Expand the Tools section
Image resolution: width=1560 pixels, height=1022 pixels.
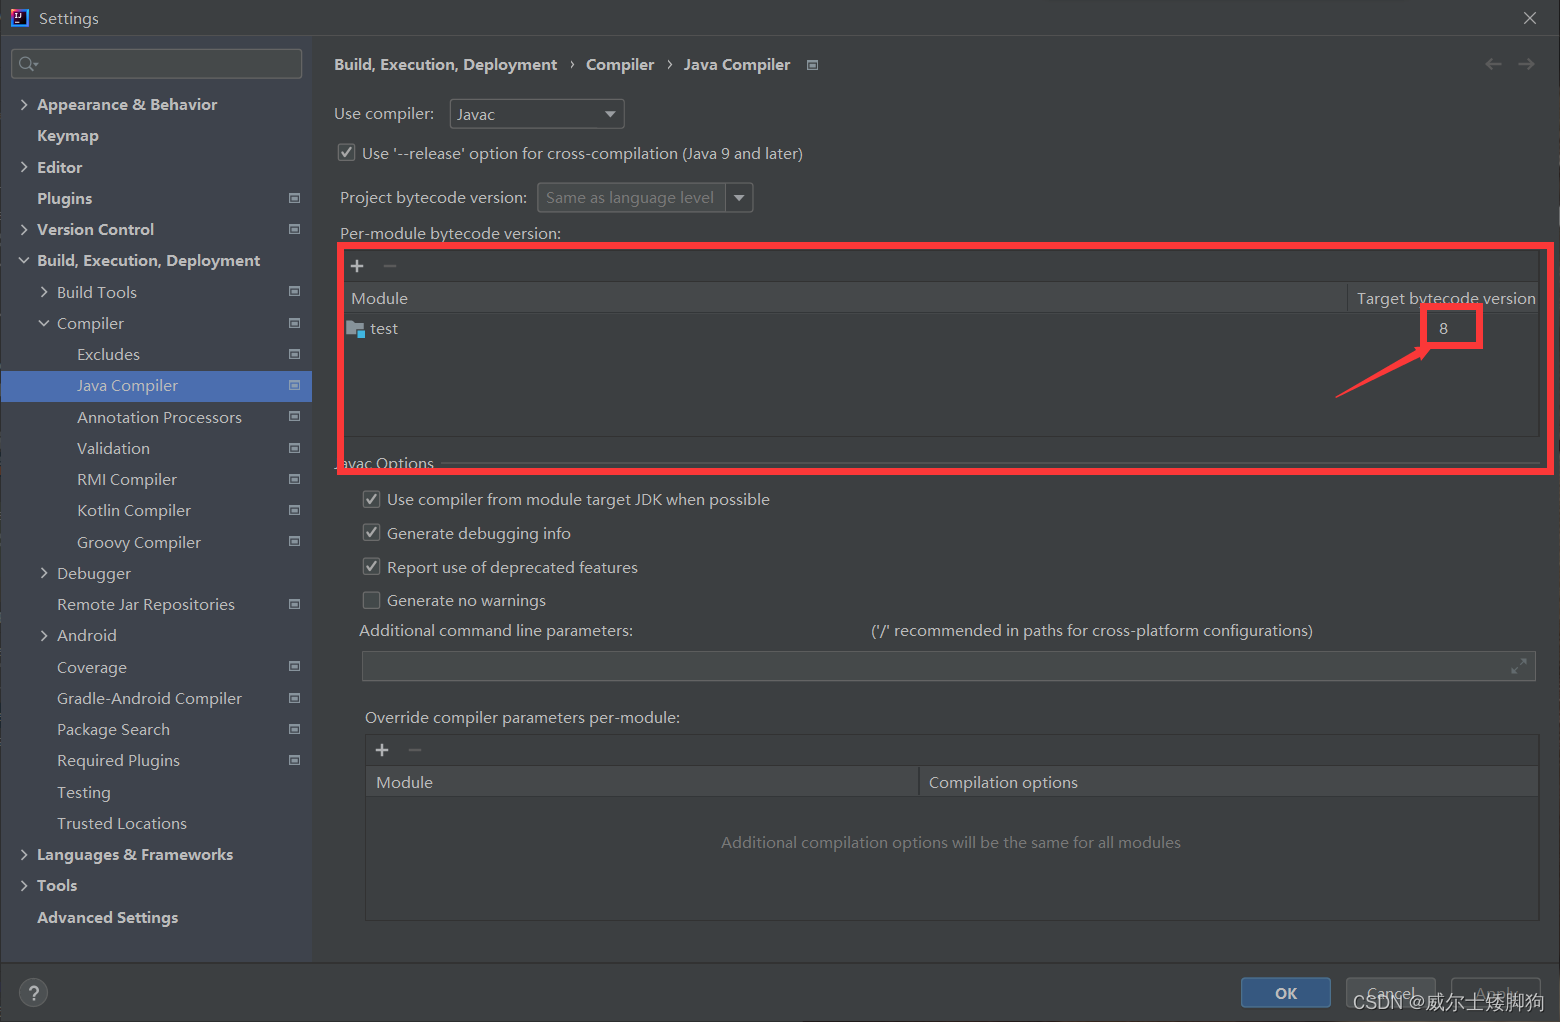[24, 885]
